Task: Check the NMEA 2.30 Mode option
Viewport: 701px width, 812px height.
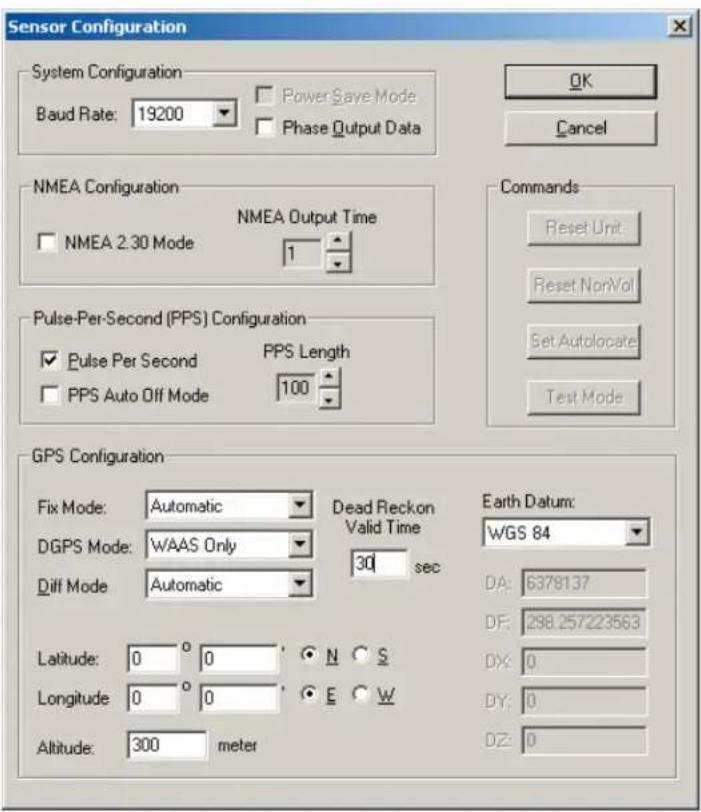Action: [47, 242]
